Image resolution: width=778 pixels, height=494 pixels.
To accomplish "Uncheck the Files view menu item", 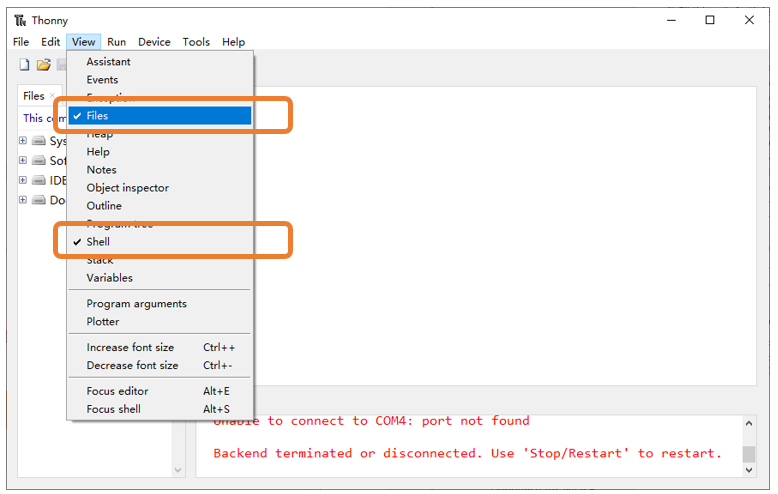I will click(x=160, y=116).
